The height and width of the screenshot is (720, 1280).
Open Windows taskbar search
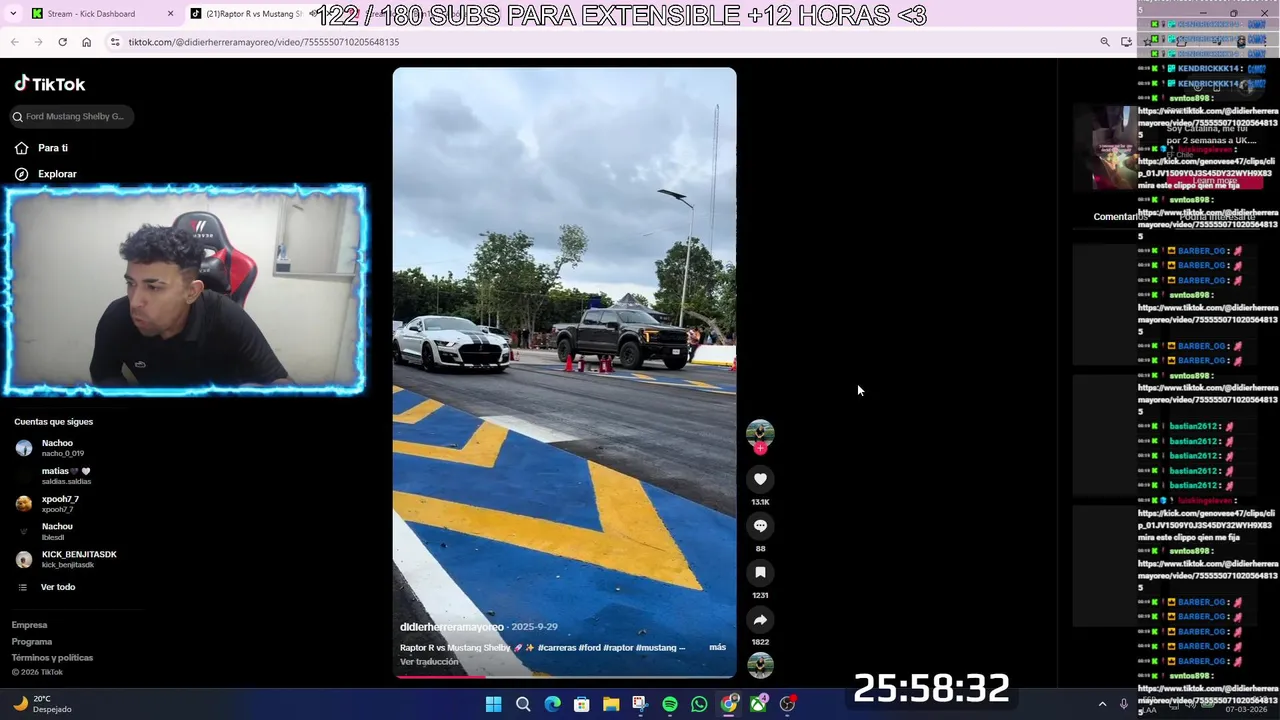(x=523, y=704)
